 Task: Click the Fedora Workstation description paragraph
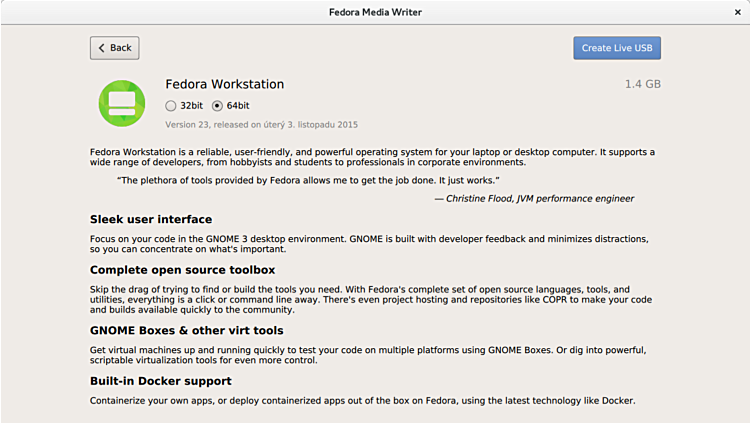tap(372, 157)
